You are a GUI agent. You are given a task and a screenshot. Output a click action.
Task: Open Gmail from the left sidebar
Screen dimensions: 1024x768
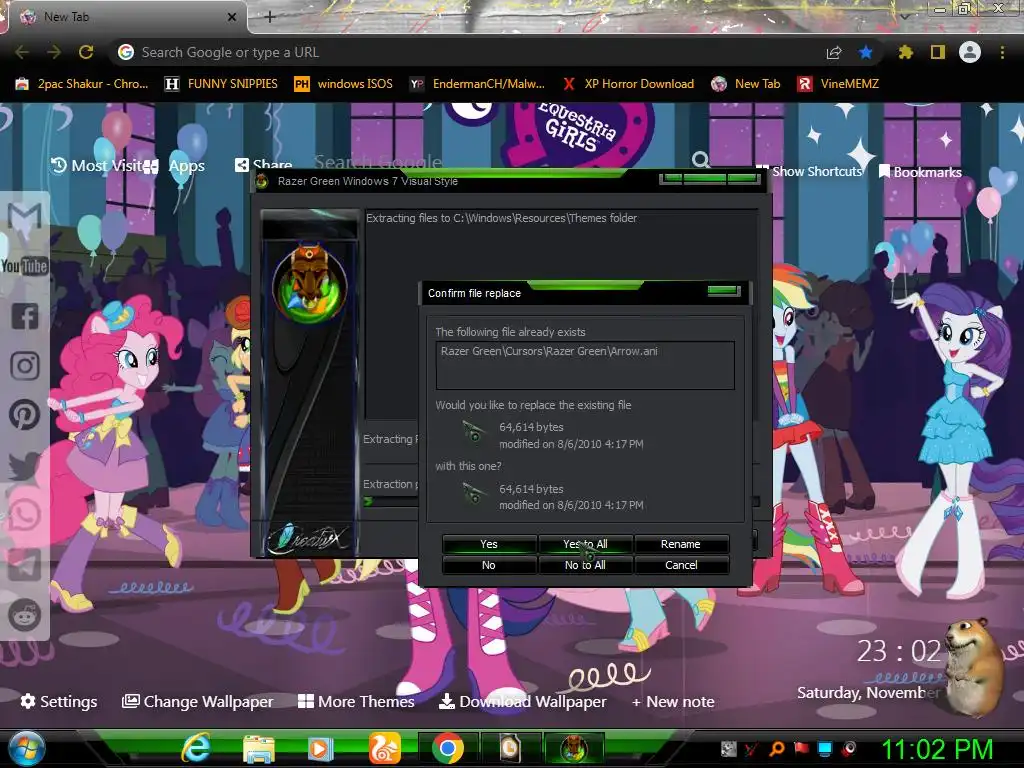25,216
